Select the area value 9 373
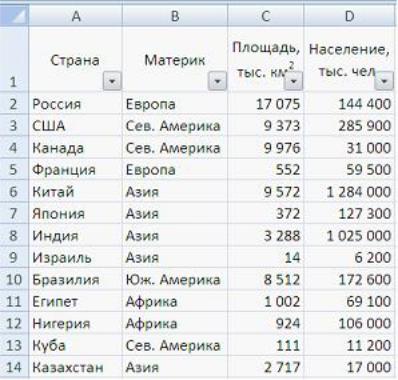This screenshot has width=398, height=380. pyautogui.click(x=266, y=126)
